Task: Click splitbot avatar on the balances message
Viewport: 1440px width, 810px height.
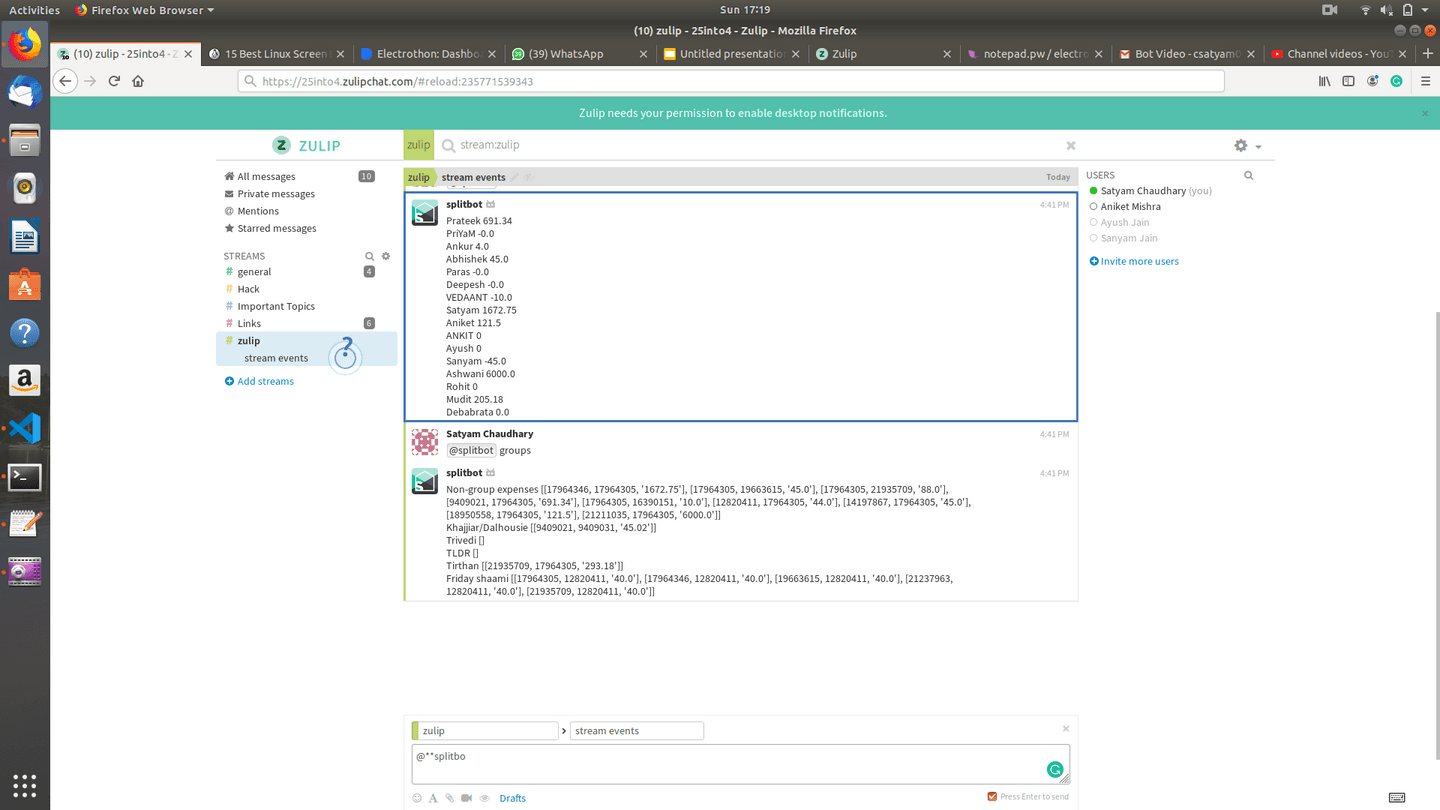Action: (425, 213)
